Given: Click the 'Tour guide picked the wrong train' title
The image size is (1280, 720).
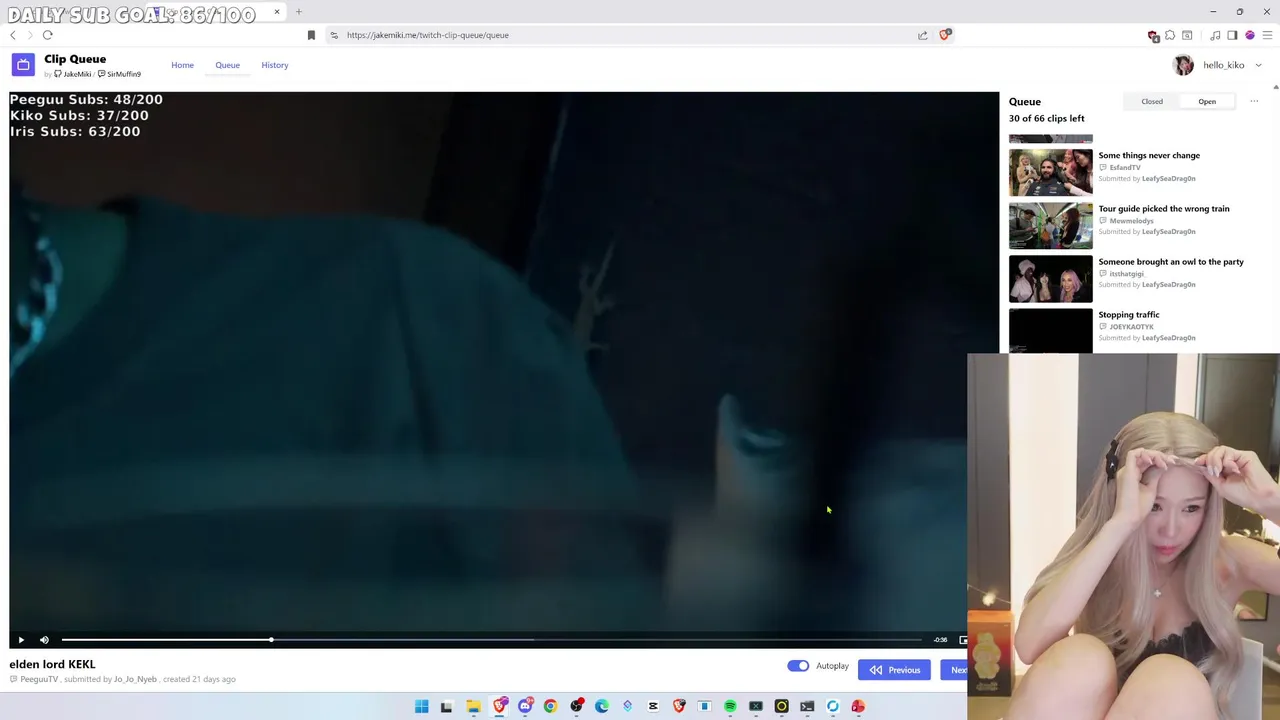Looking at the screenshot, I should [1164, 208].
